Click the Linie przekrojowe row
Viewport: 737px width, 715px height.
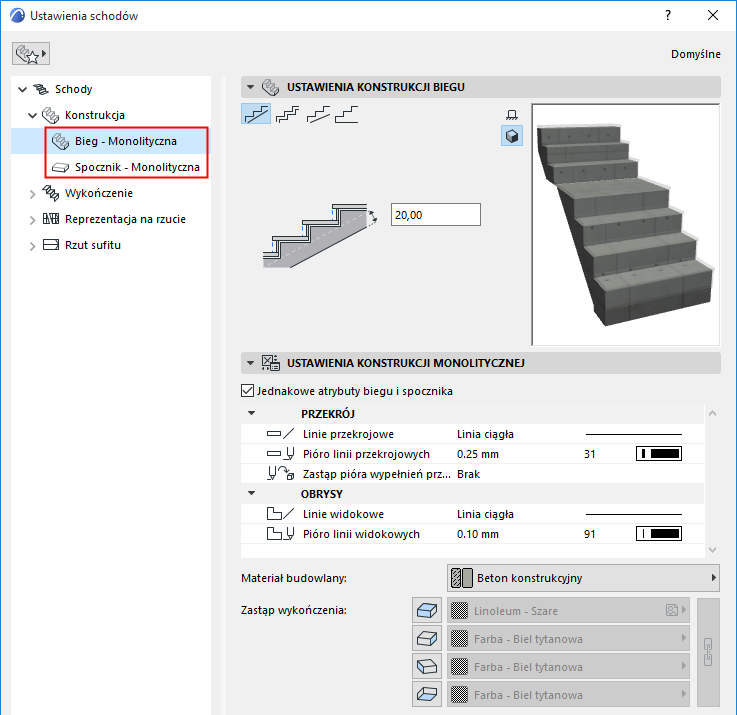472,434
